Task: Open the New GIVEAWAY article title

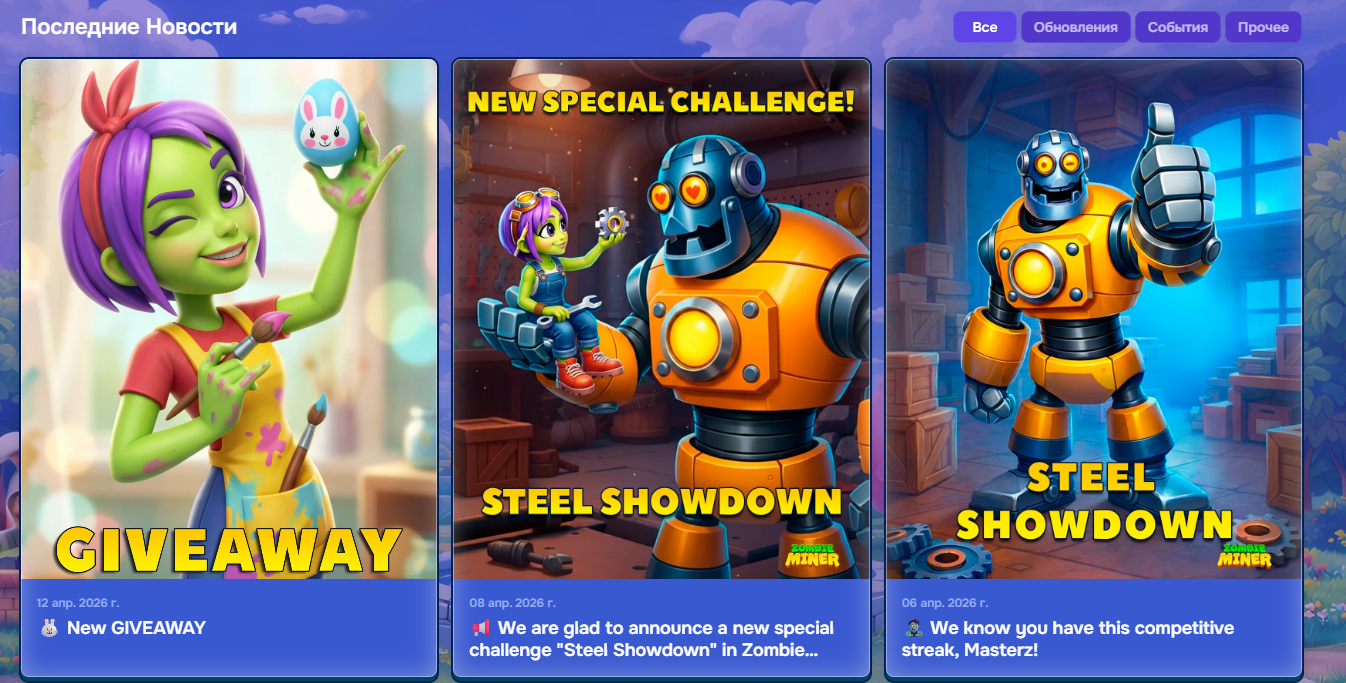Action: (136, 628)
